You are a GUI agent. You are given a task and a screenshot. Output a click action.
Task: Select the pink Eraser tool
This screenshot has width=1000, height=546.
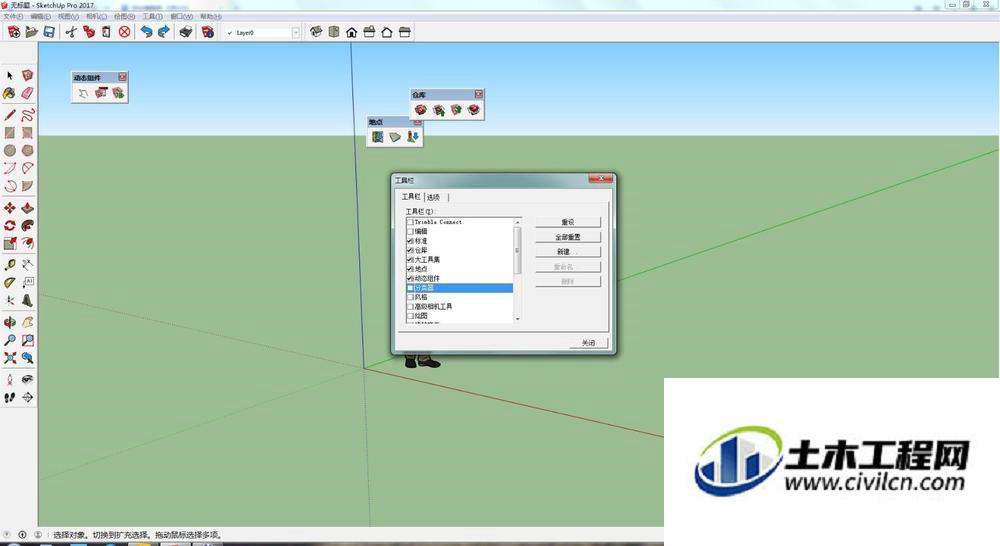coord(27,93)
